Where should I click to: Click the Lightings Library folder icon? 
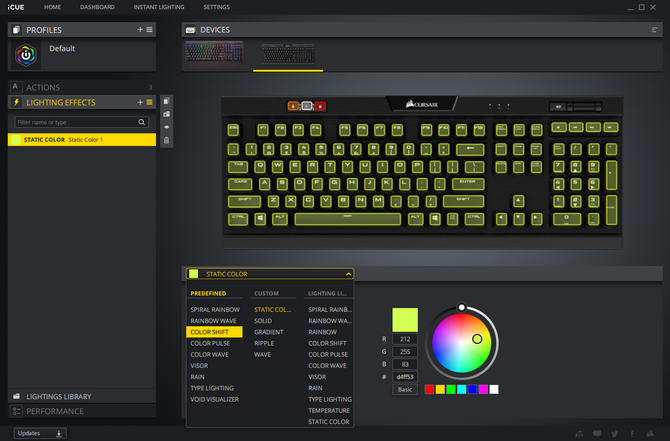point(16,396)
